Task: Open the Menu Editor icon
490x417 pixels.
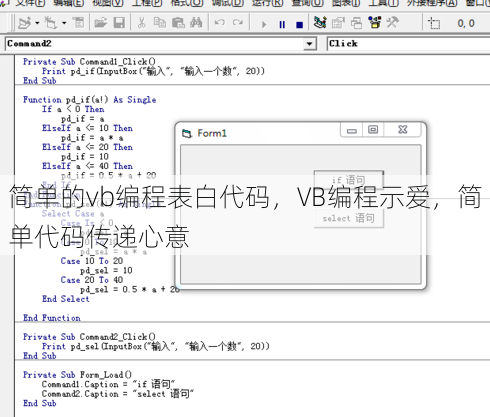Action: point(79,23)
